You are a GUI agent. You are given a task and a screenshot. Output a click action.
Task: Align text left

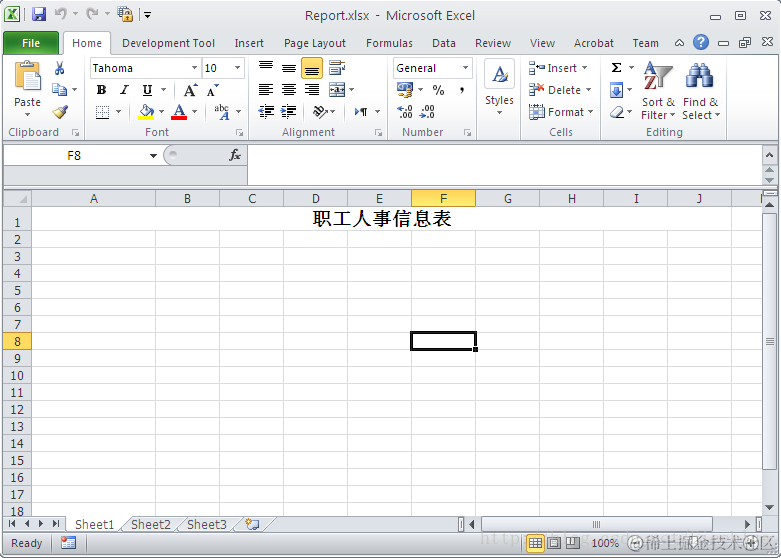[x=266, y=90]
